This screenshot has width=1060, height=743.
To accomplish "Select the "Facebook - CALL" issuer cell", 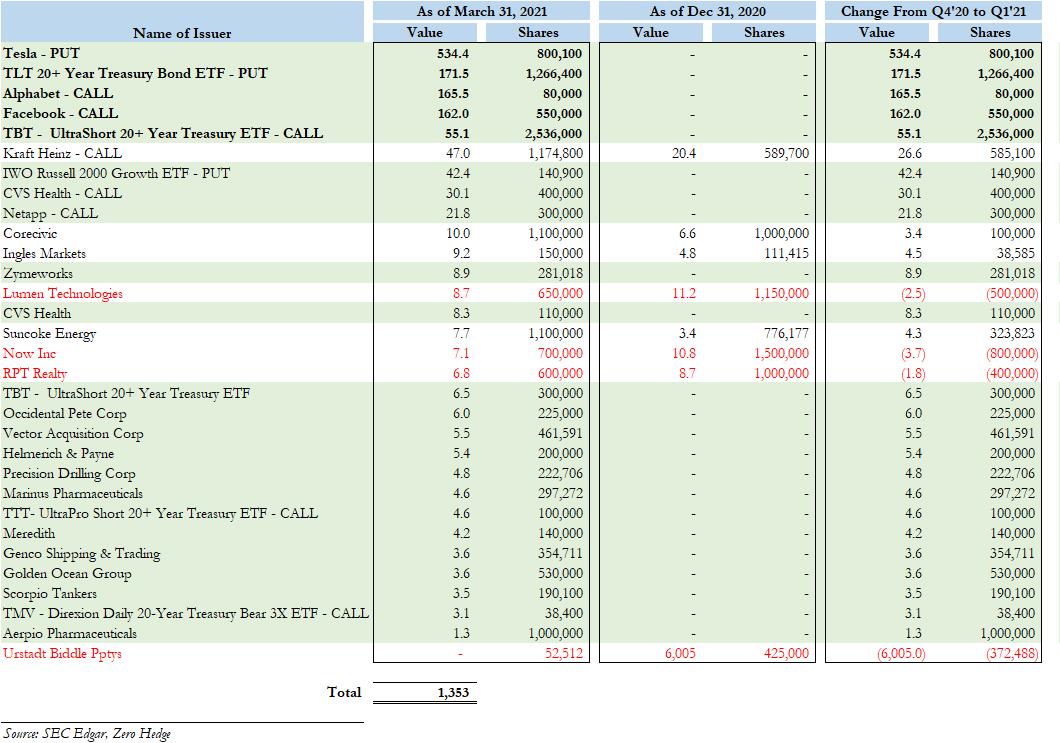I will [x=60, y=113].
